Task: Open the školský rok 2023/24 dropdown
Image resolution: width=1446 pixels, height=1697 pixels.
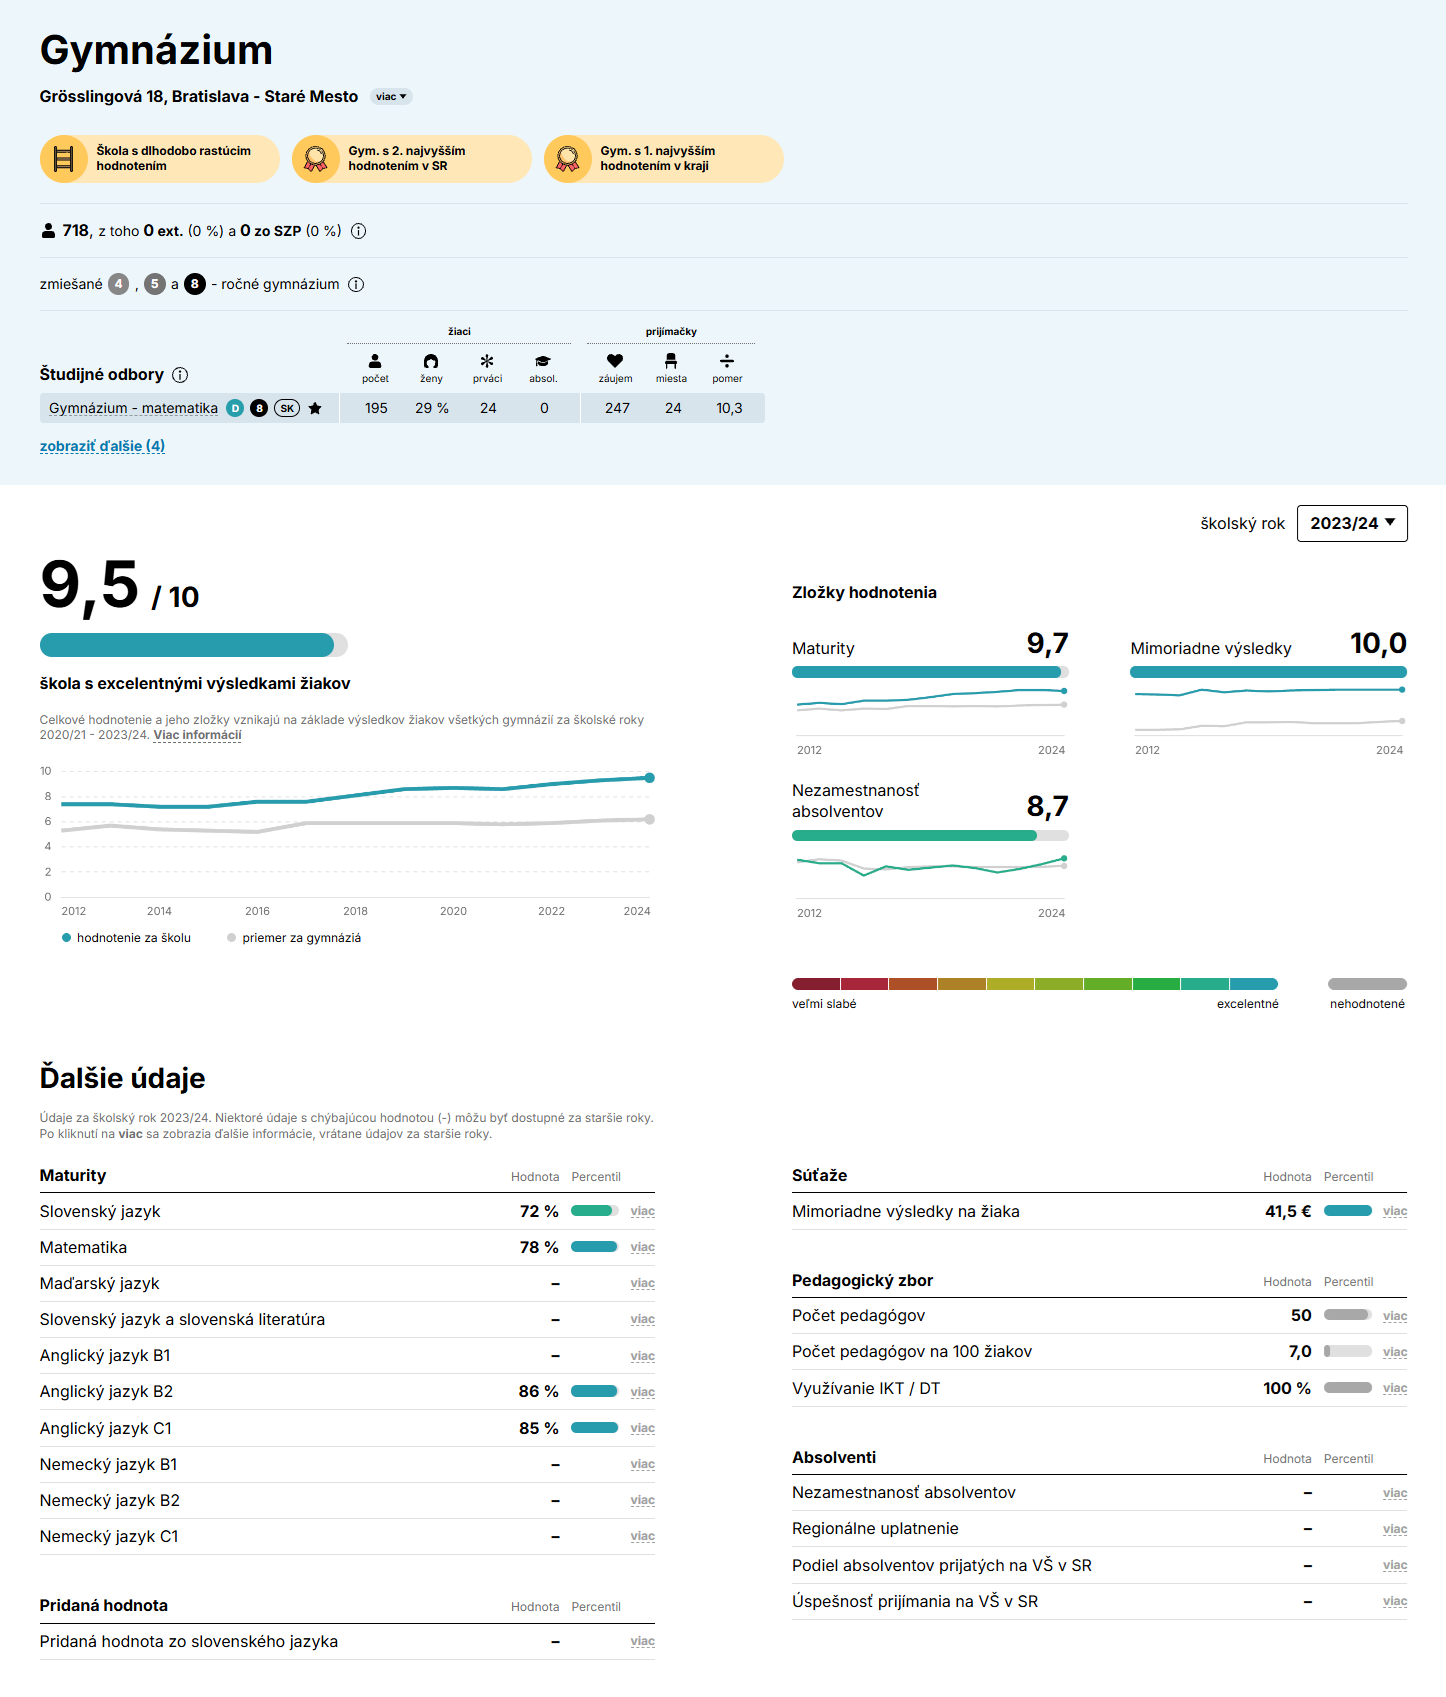Action: click(1351, 523)
